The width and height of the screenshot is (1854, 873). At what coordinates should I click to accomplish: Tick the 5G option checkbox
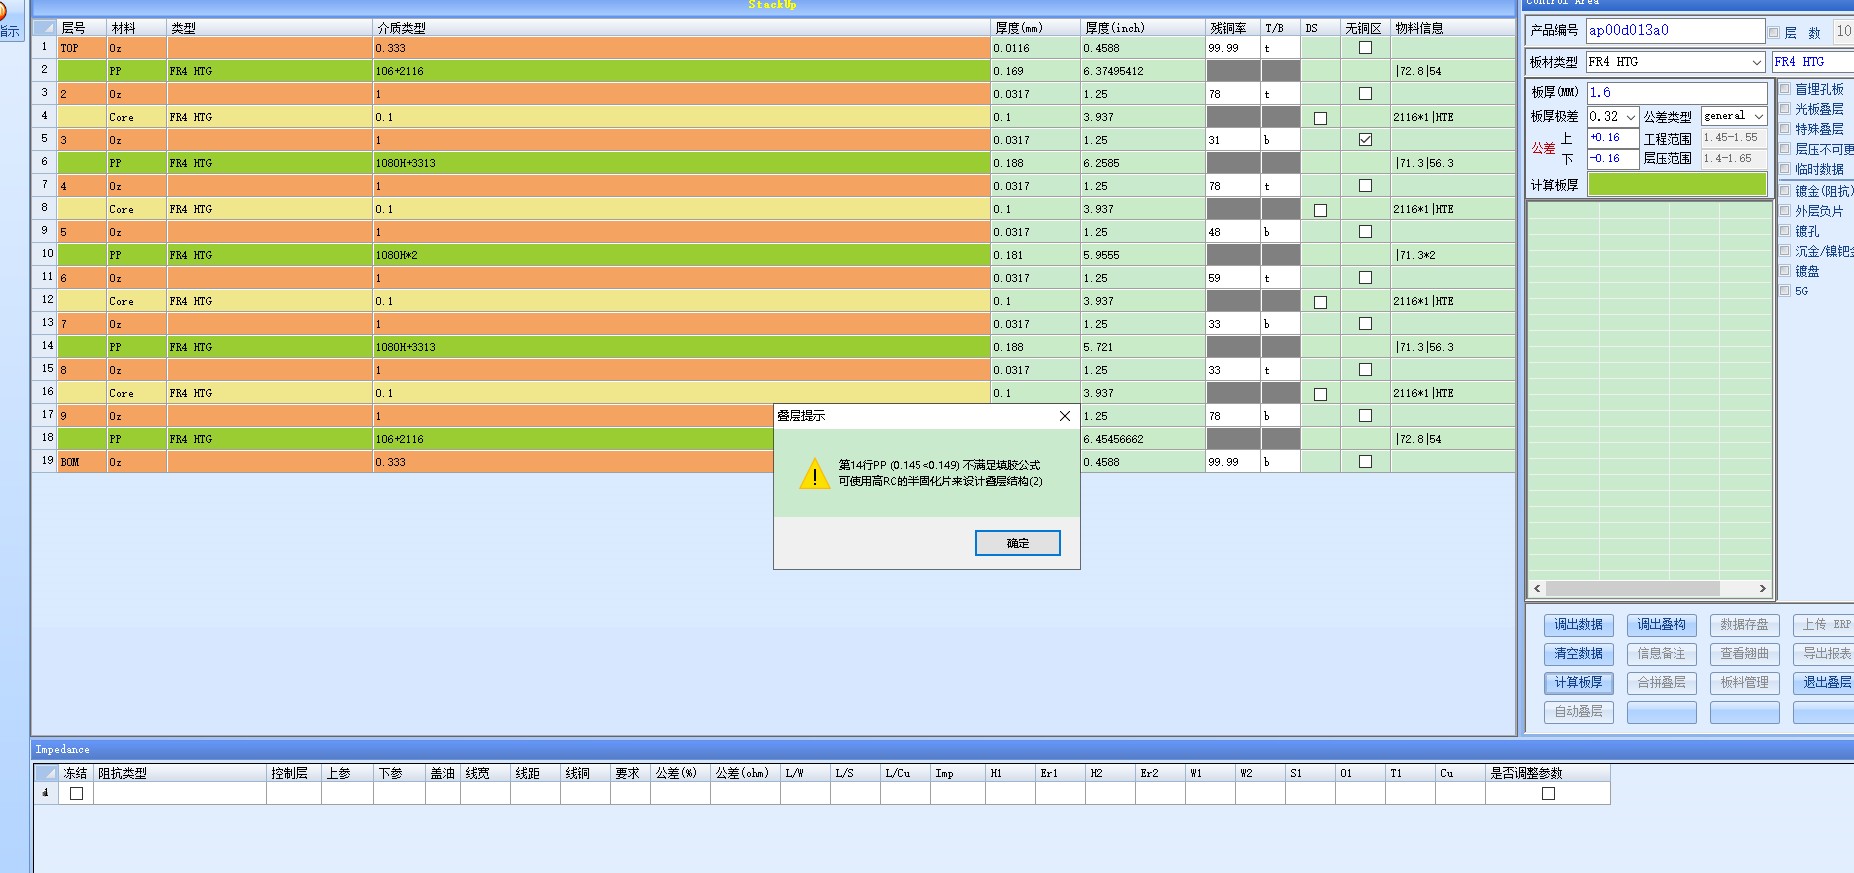[x=1785, y=291]
